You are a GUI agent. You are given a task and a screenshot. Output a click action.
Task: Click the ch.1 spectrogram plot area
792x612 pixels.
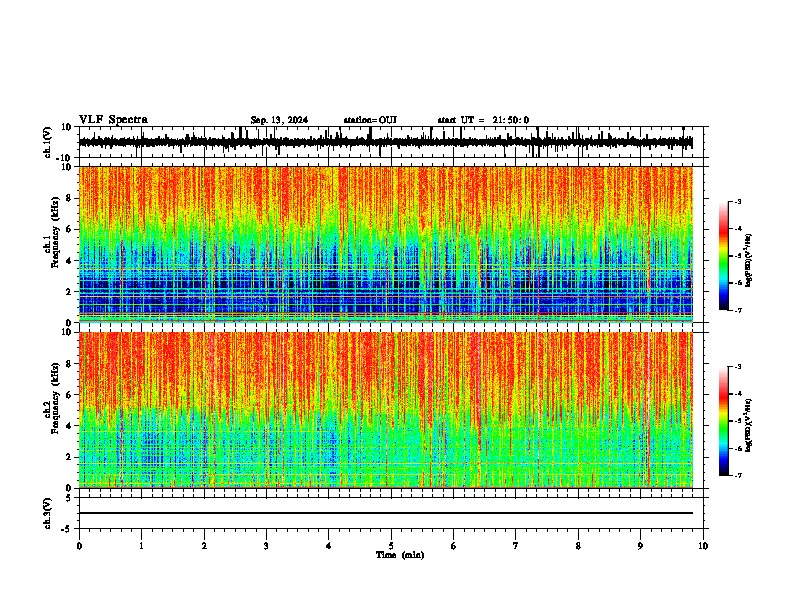(385, 244)
